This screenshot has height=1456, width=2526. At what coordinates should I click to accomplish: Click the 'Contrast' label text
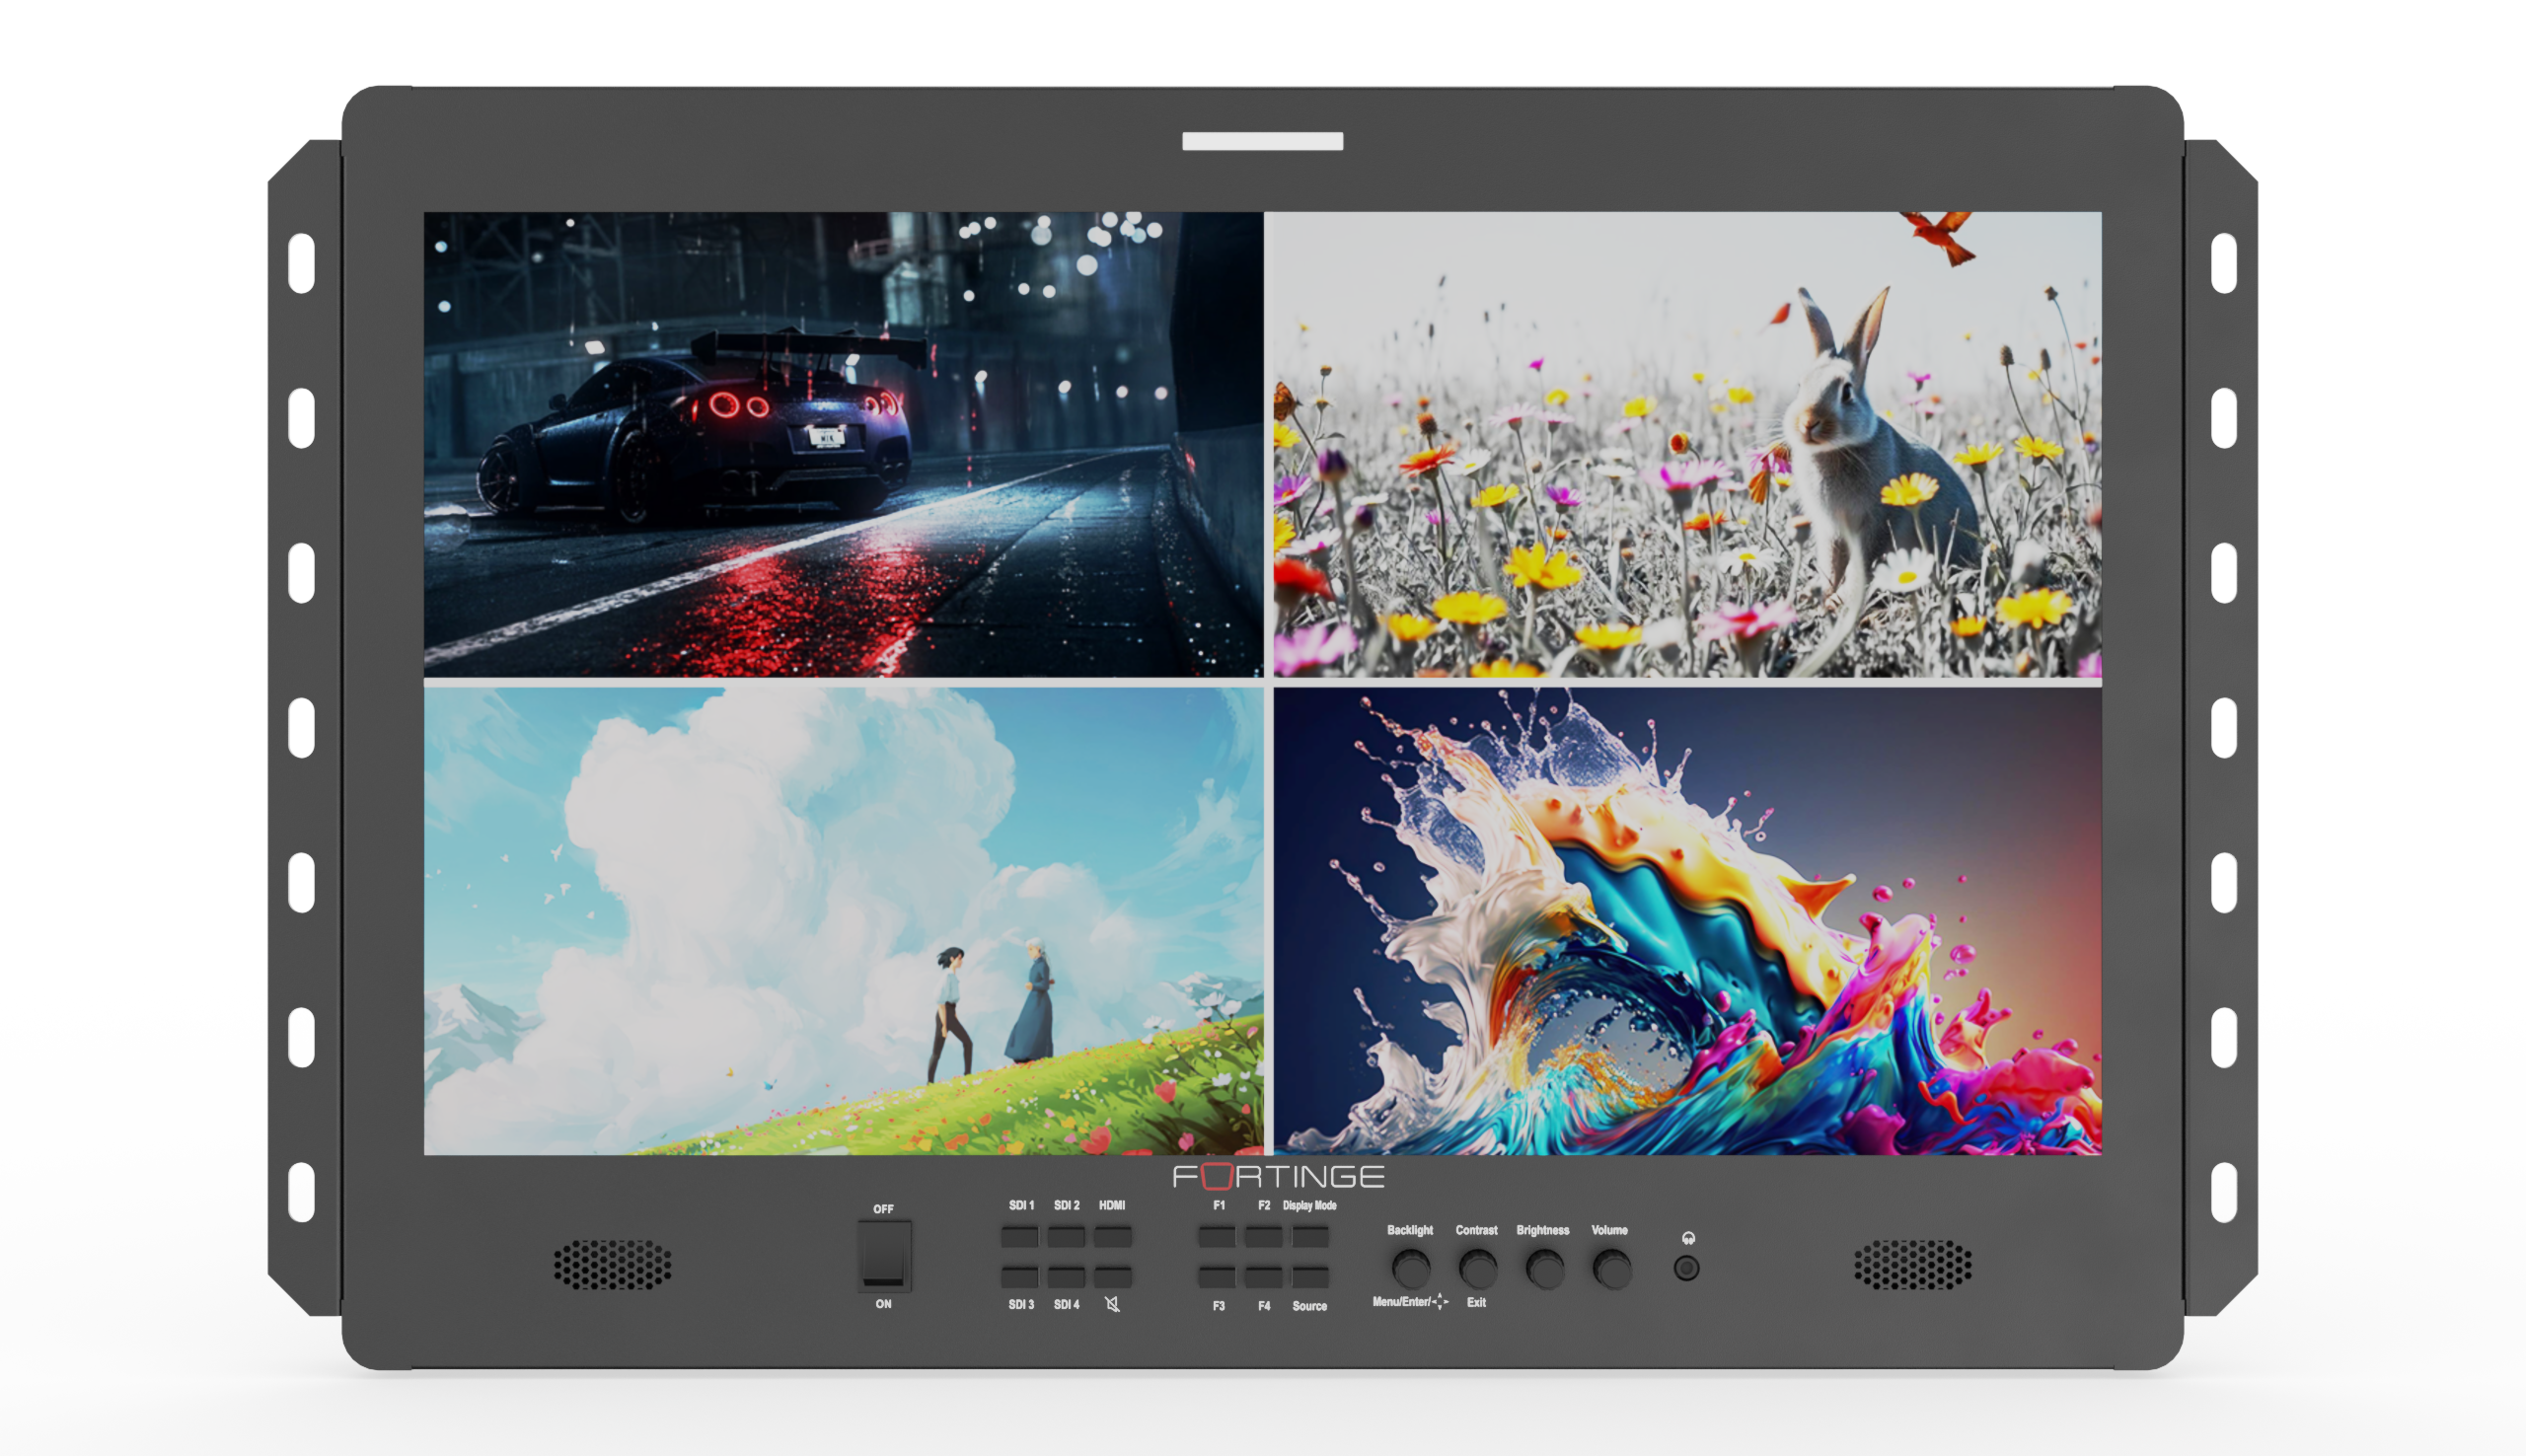[1477, 1230]
